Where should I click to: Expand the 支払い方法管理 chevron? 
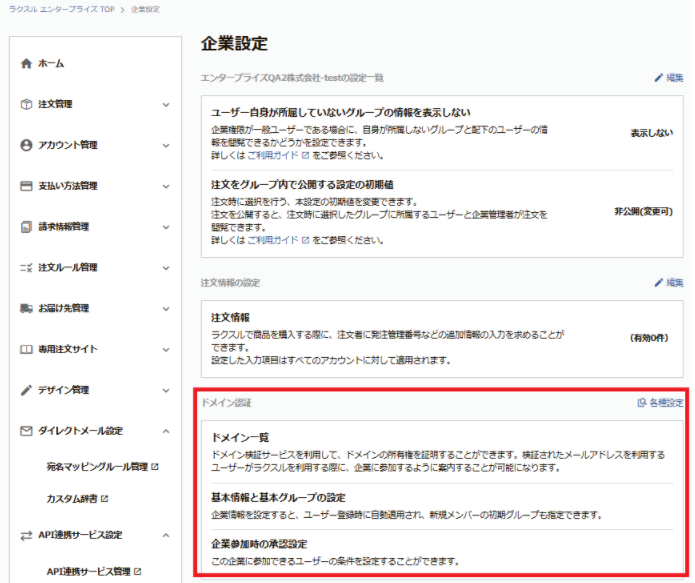pyautogui.click(x=166, y=186)
